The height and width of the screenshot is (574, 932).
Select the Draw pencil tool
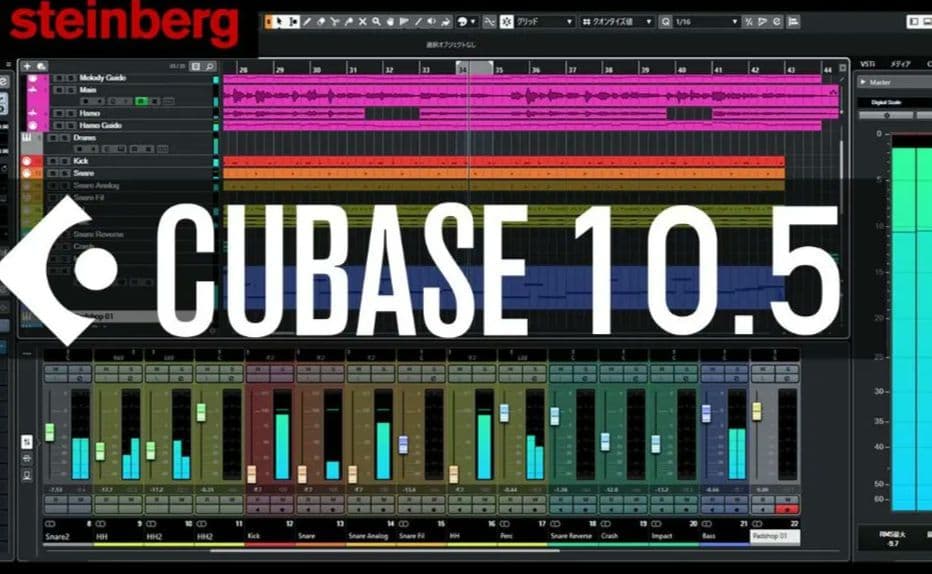pyautogui.click(x=307, y=22)
